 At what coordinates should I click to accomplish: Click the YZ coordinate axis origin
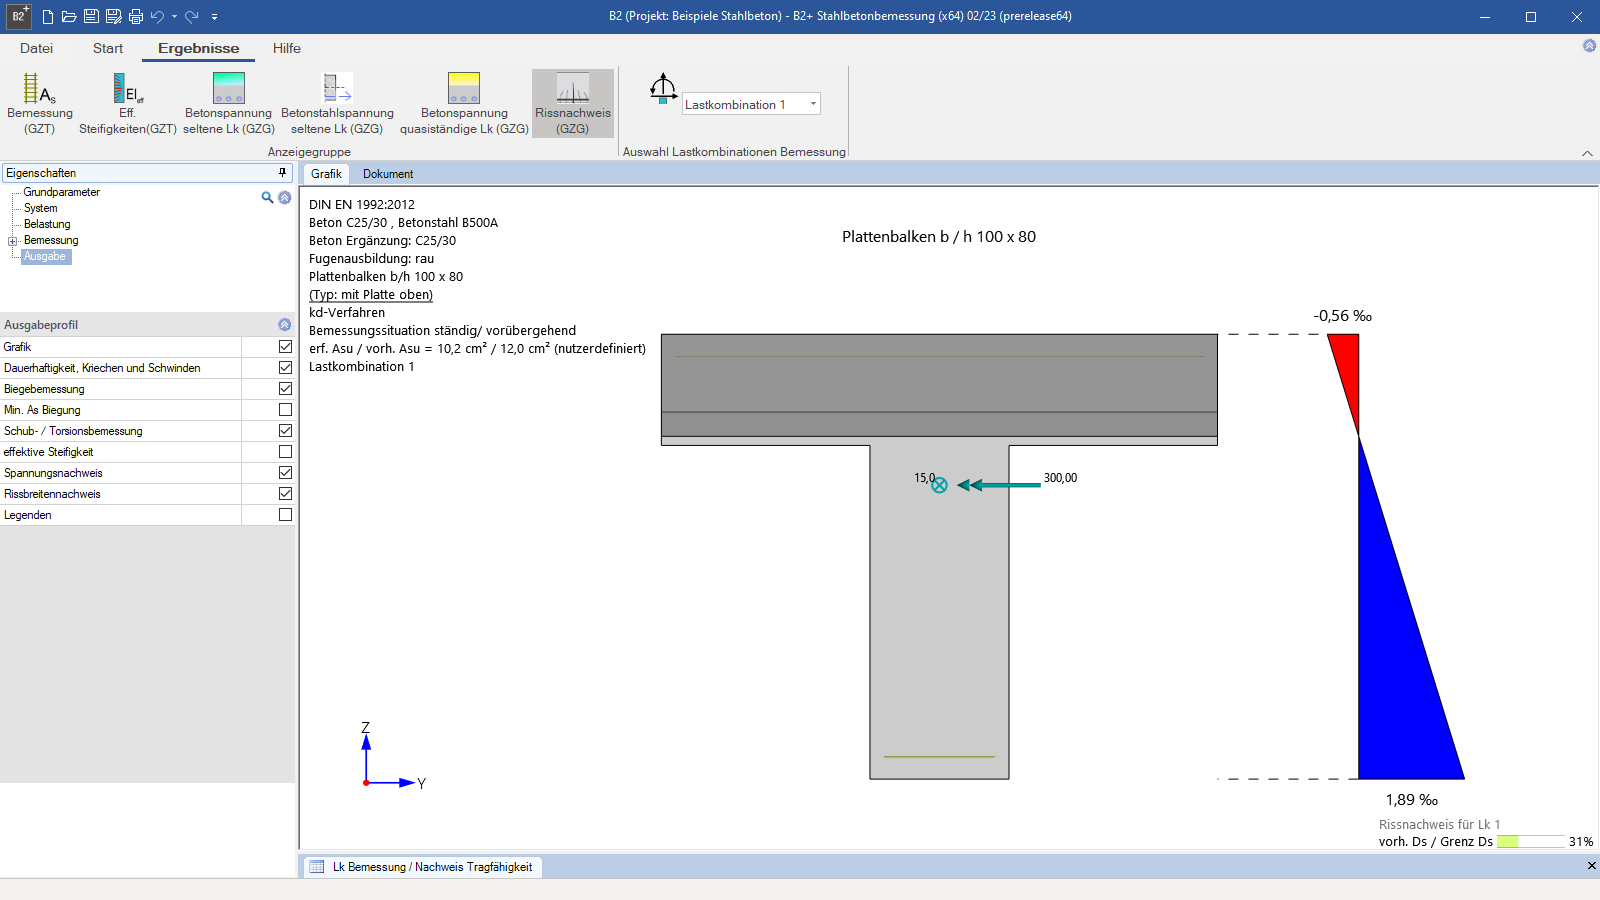(366, 782)
